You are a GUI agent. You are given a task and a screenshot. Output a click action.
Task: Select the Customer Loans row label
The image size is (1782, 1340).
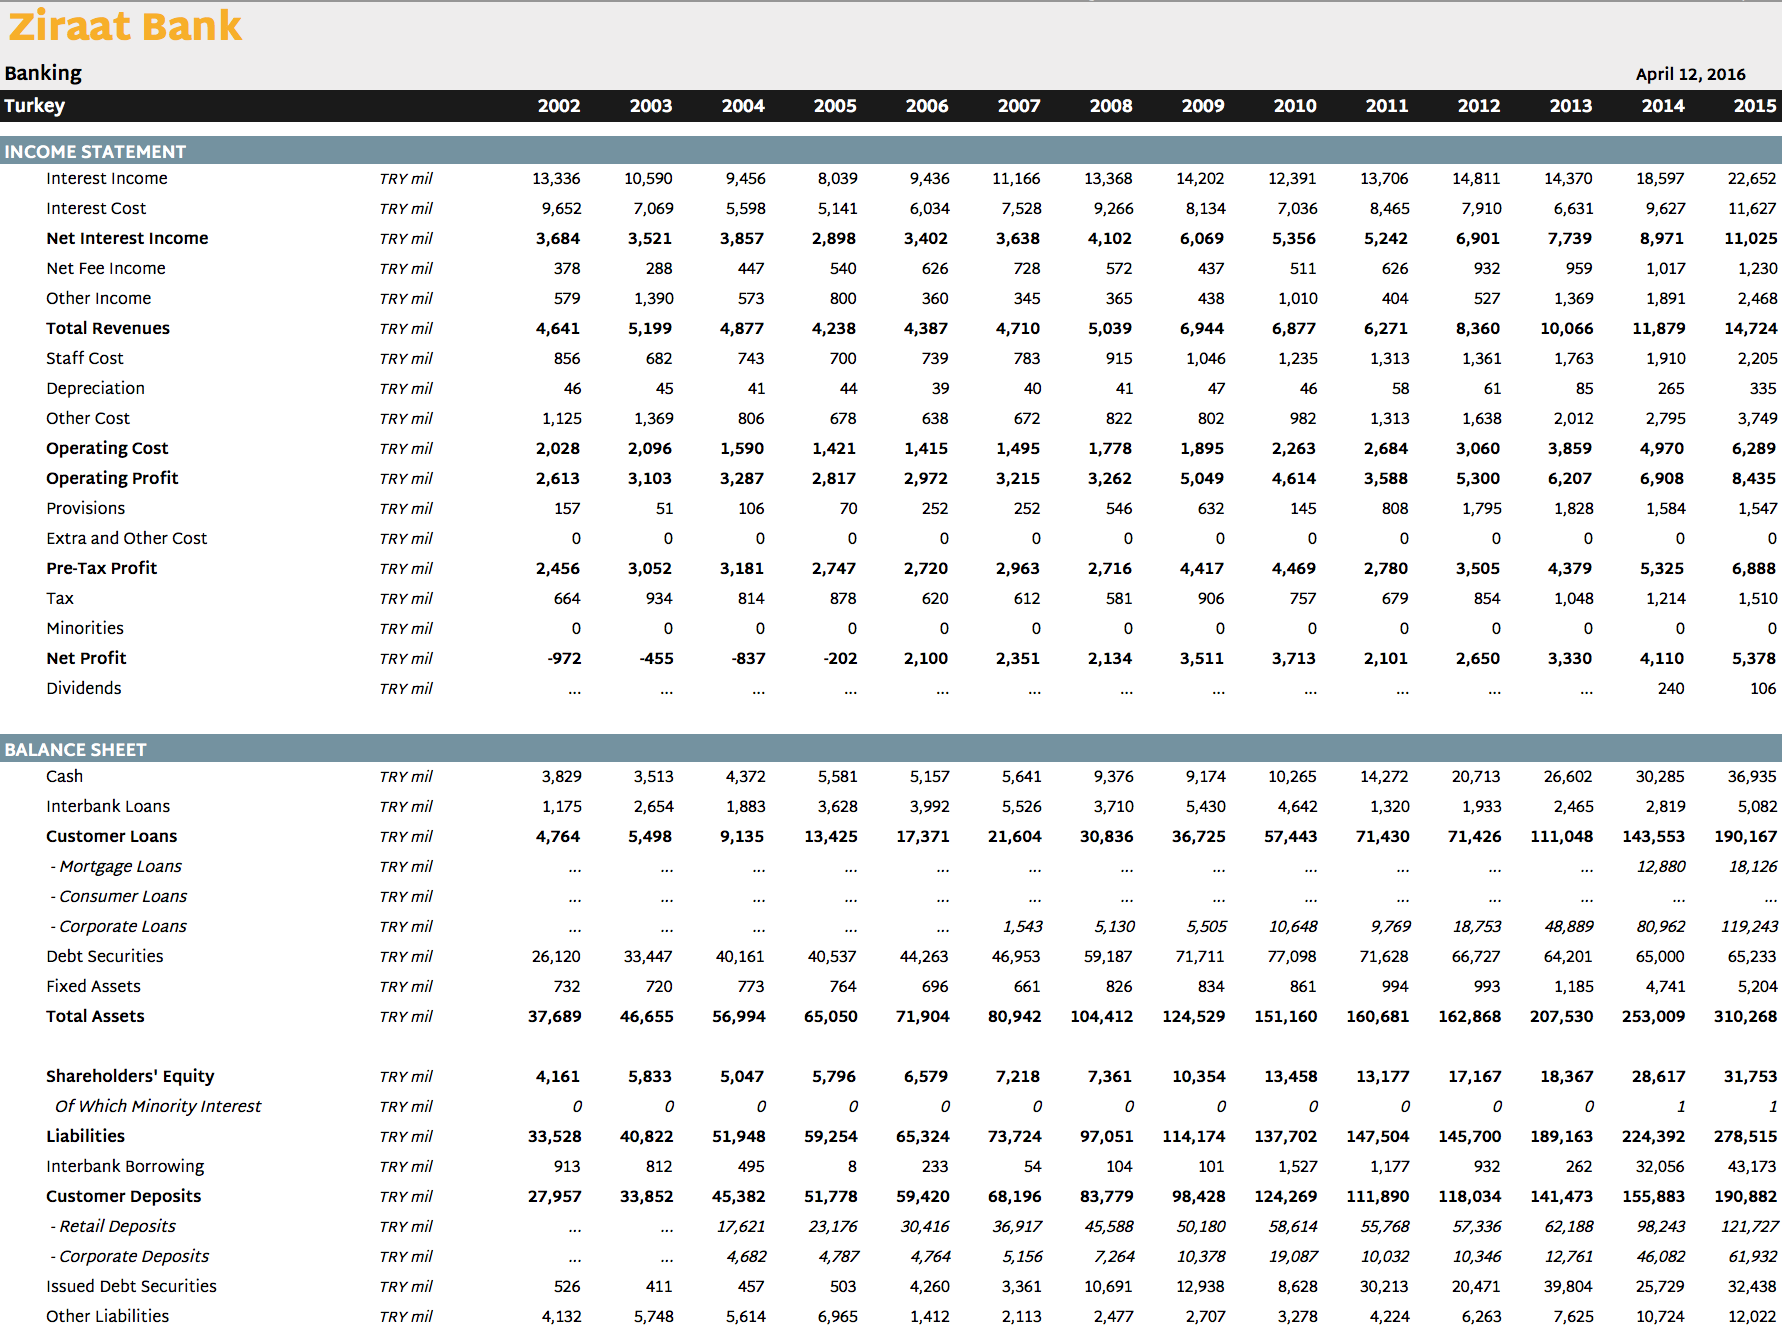point(112,837)
